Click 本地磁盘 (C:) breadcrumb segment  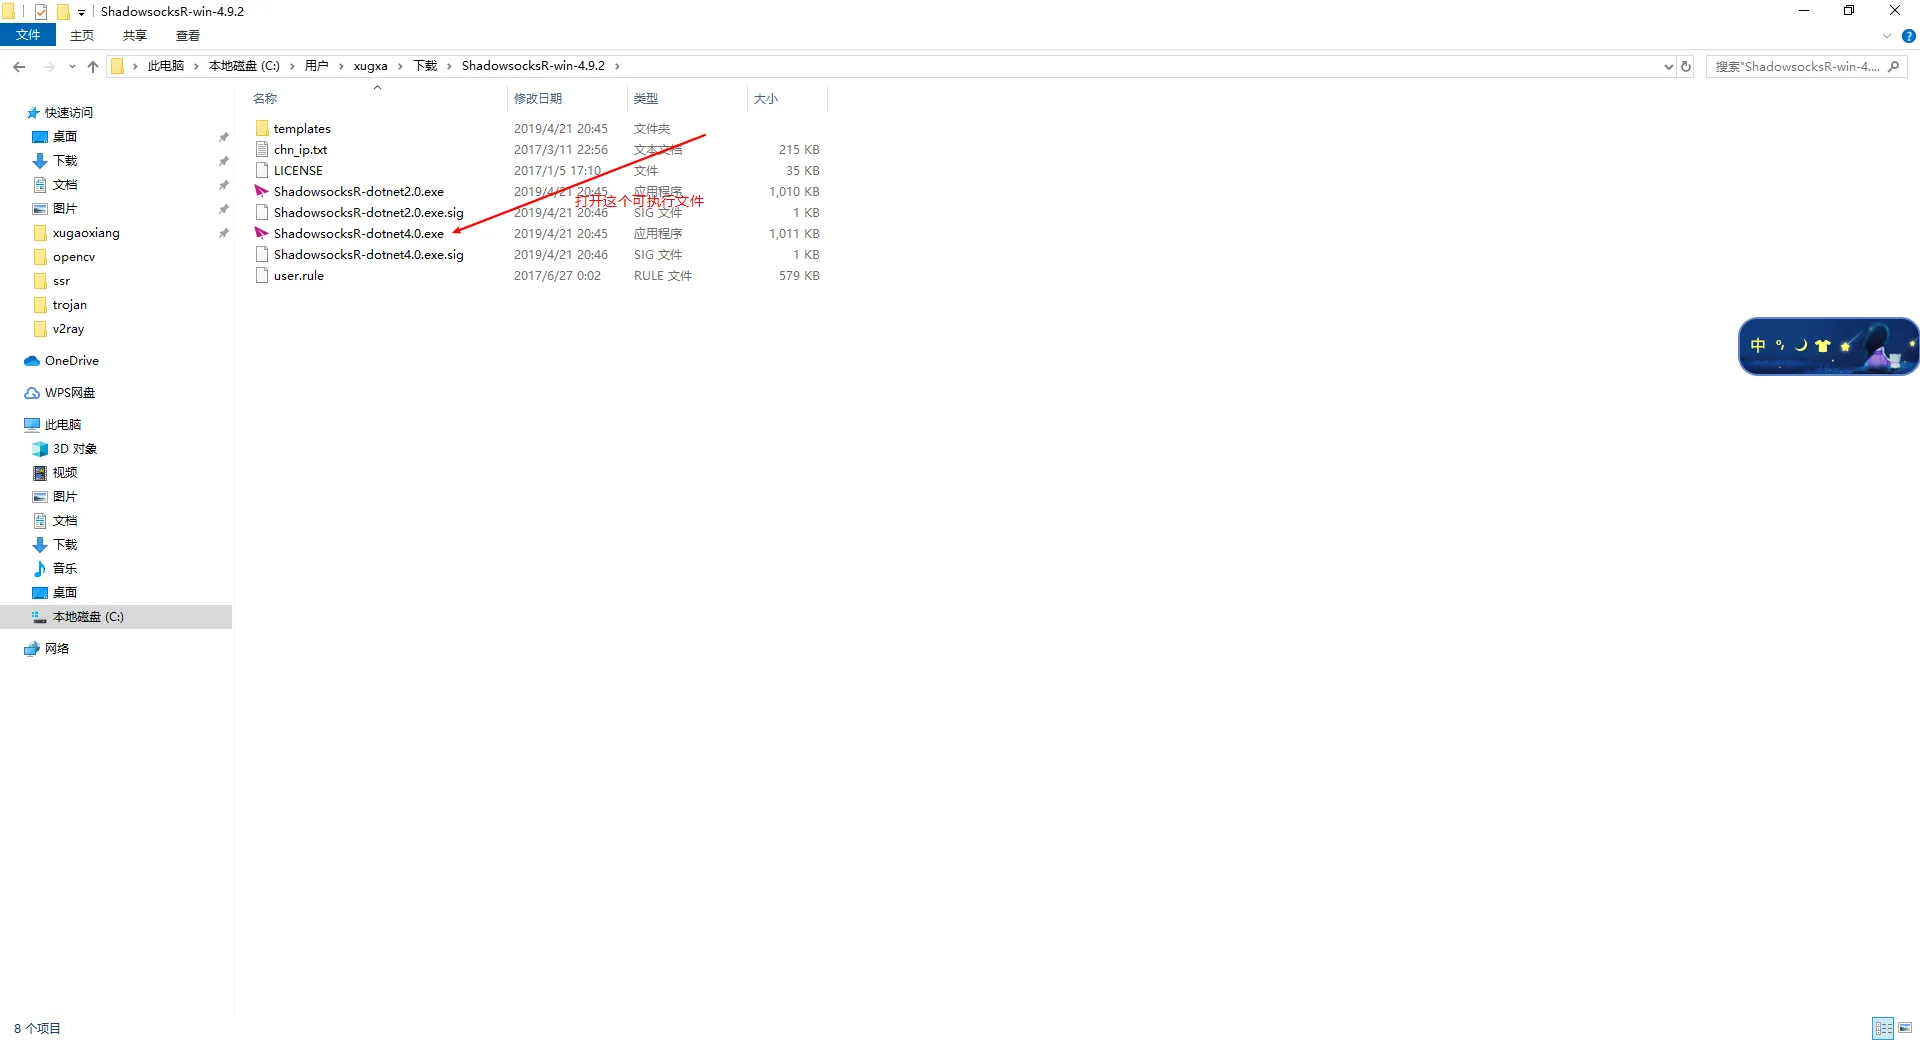(x=244, y=66)
